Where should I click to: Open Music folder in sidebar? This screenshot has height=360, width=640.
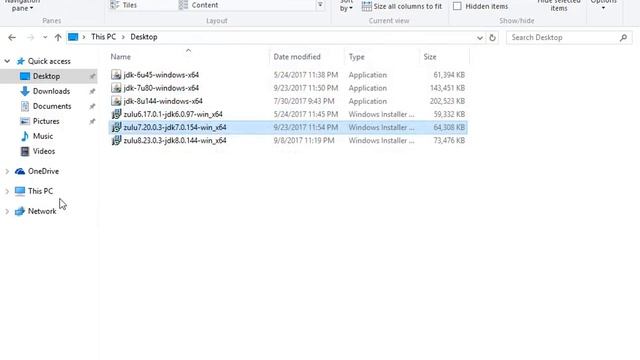[x=42, y=136]
